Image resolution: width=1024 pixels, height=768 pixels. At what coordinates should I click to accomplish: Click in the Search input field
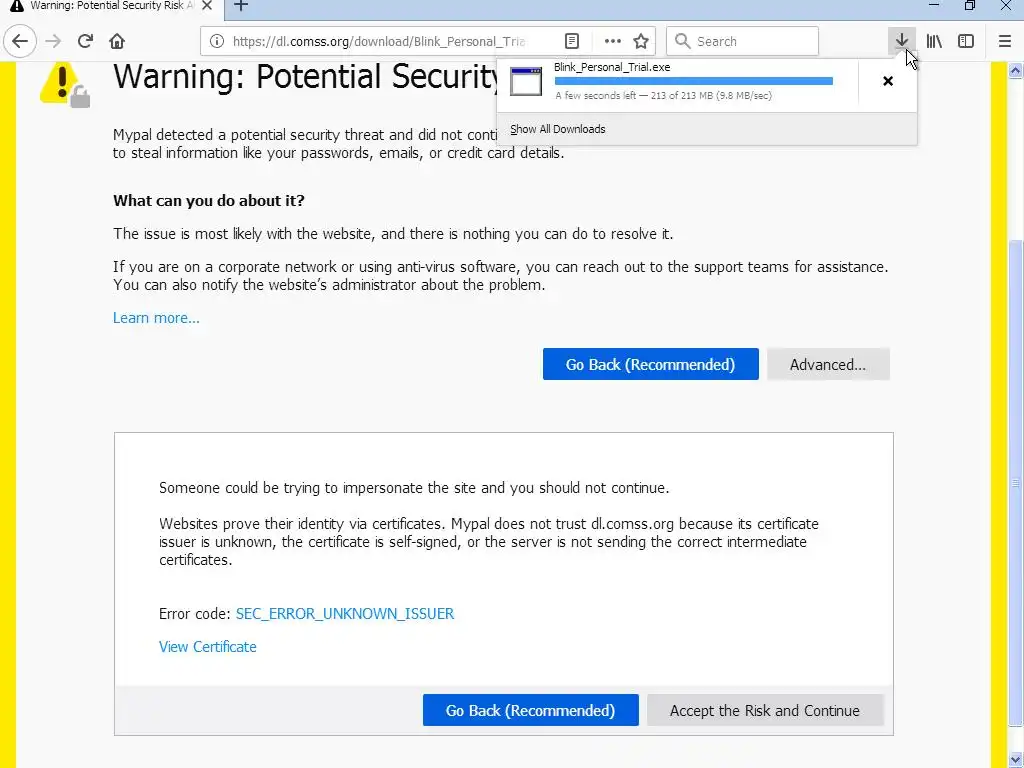pyautogui.click(x=752, y=41)
